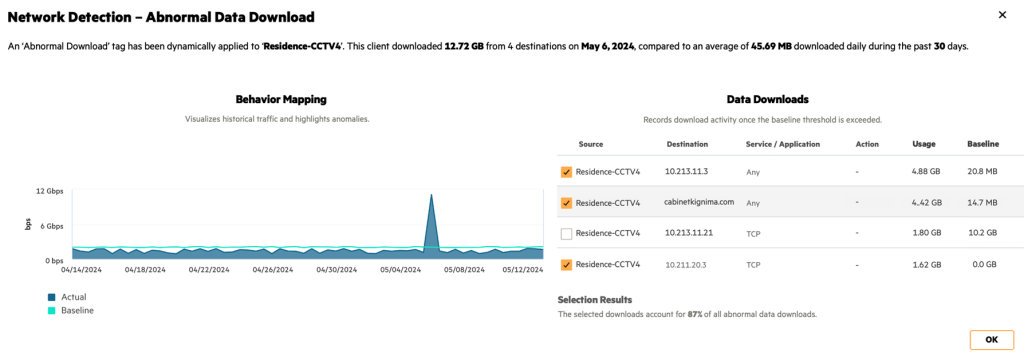Click the Service / Application column header
This screenshot has height=361, width=1024.
point(782,144)
